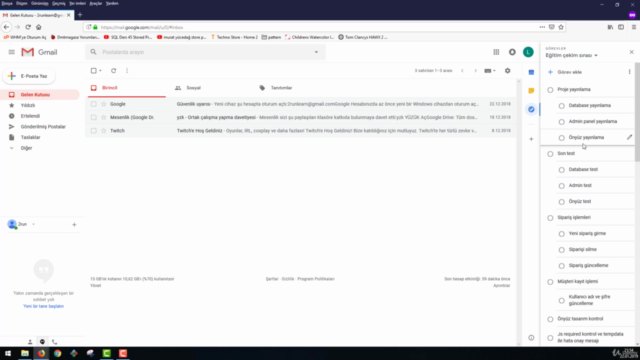Select the Google email checkbox
640x360 pixels.
click(93, 104)
